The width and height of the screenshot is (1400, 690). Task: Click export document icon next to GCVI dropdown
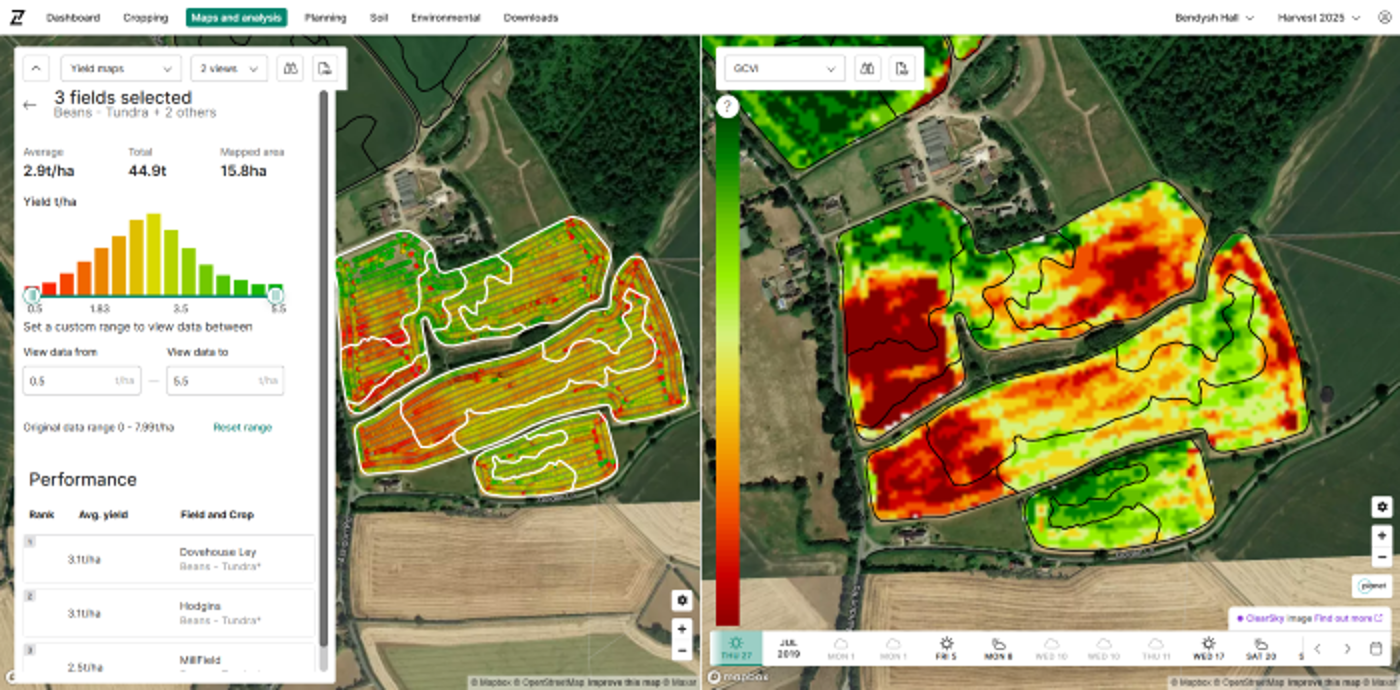click(902, 68)
